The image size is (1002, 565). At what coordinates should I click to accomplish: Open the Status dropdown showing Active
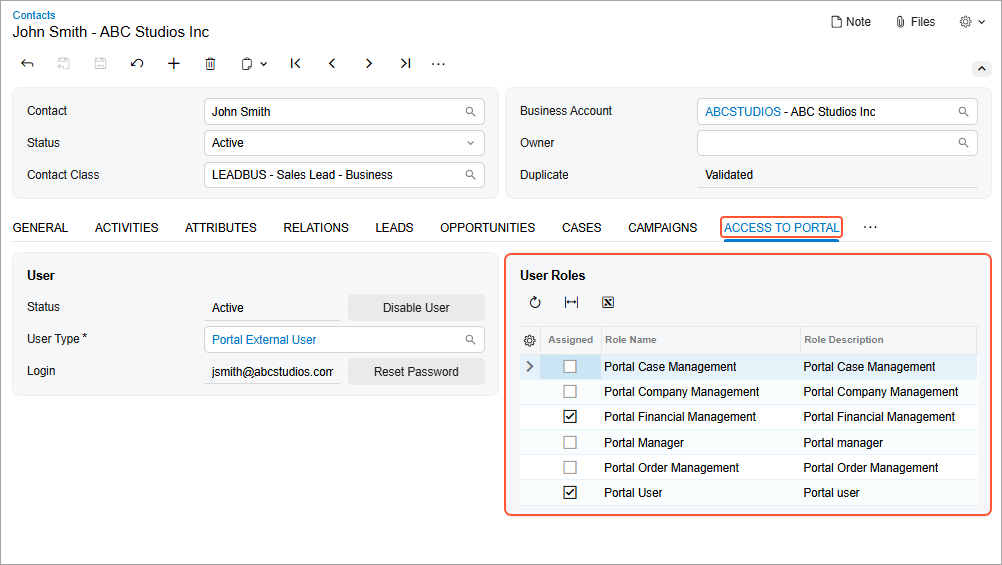[x=344, y=143]
